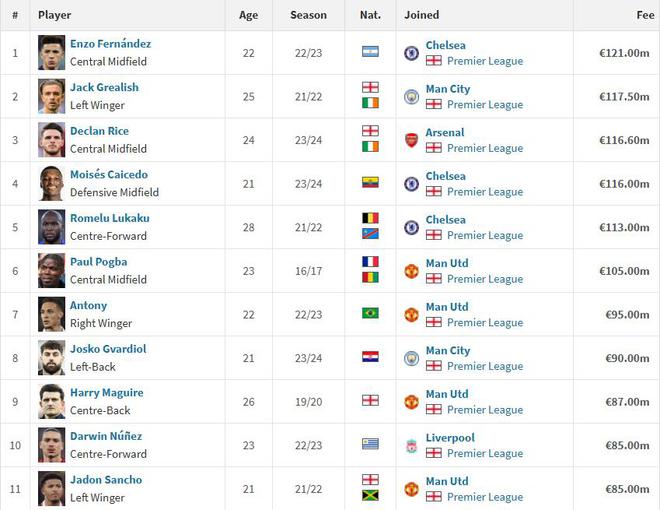Open Premier League link in Harry Maguire row
Image resolution: width=660 pixels, height=510 pixels.
coord(485,410)
